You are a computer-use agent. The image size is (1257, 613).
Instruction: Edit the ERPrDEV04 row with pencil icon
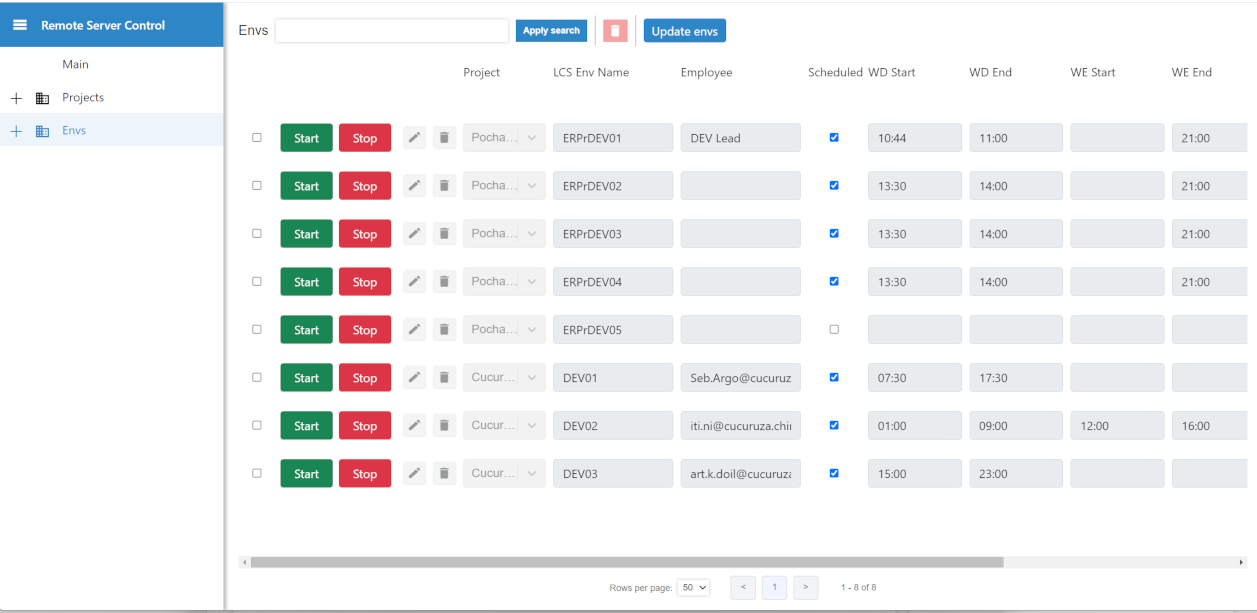tap(414, 282)
